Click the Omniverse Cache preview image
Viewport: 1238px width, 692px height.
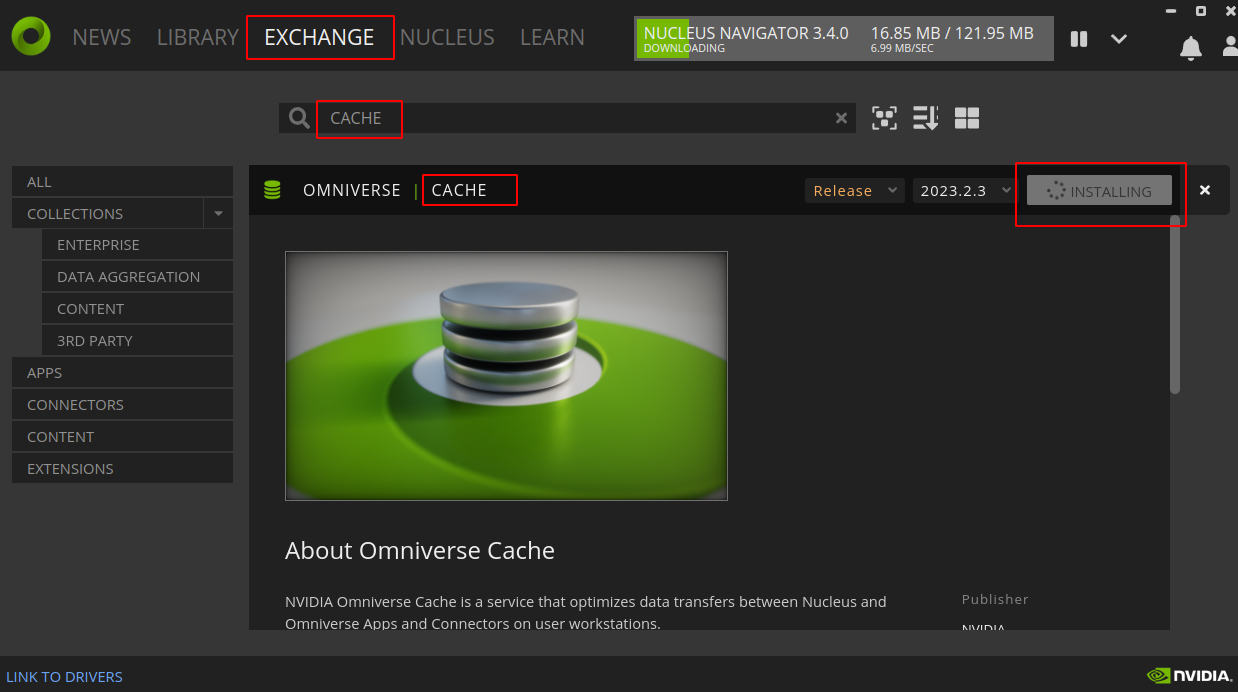[x=506, y=376]
